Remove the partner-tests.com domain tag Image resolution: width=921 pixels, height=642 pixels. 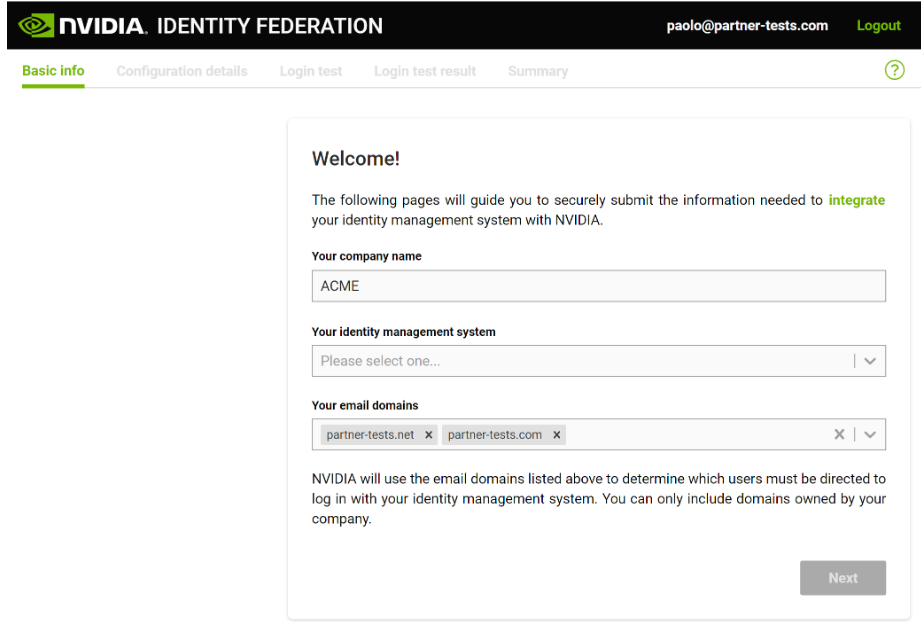(556, 435)
